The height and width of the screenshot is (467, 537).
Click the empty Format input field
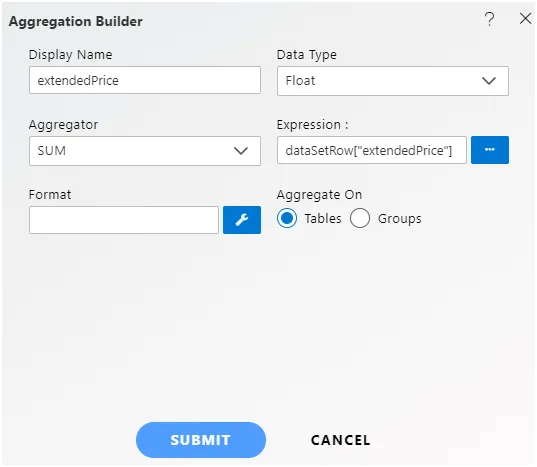124,220
